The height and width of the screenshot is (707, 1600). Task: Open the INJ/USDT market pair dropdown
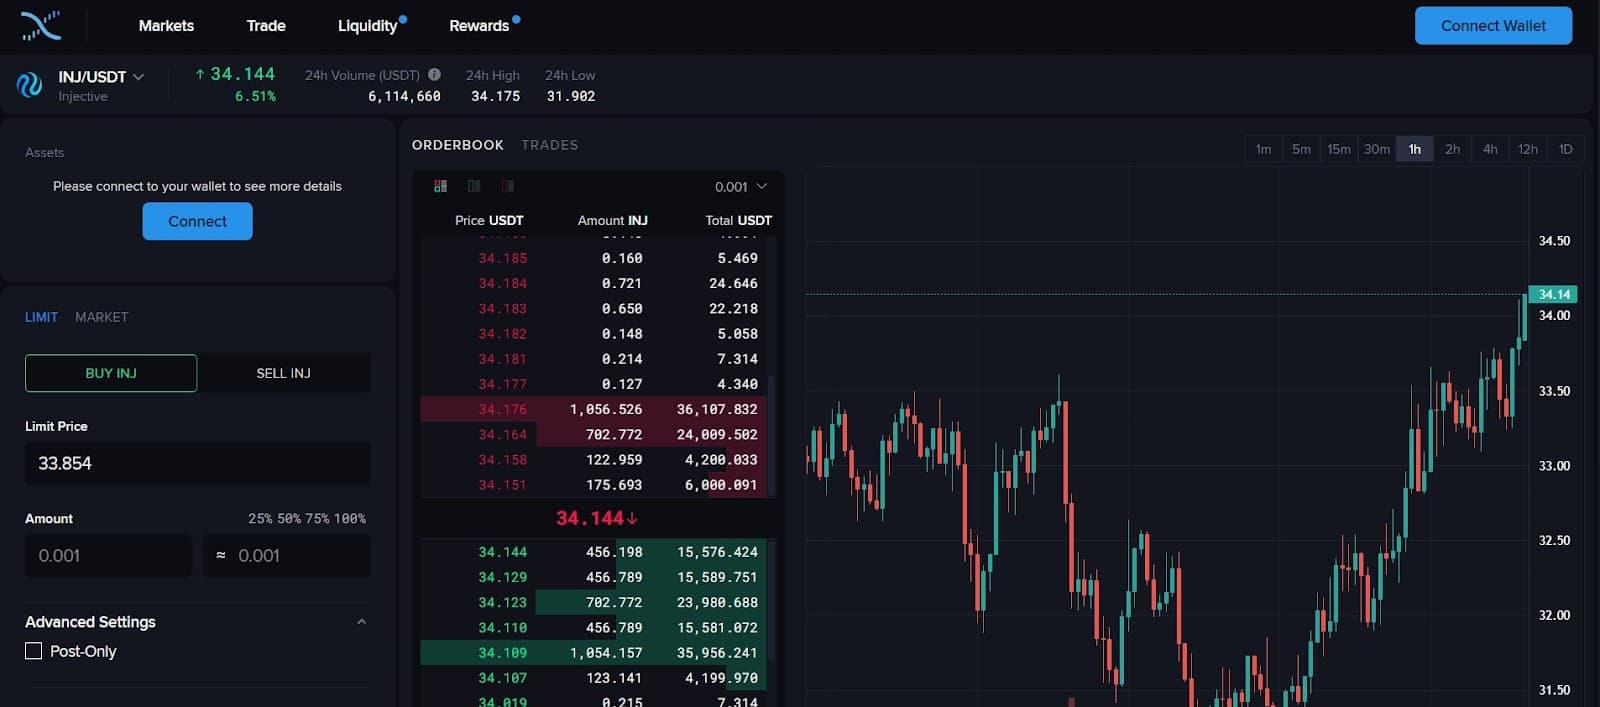[138, 77]
